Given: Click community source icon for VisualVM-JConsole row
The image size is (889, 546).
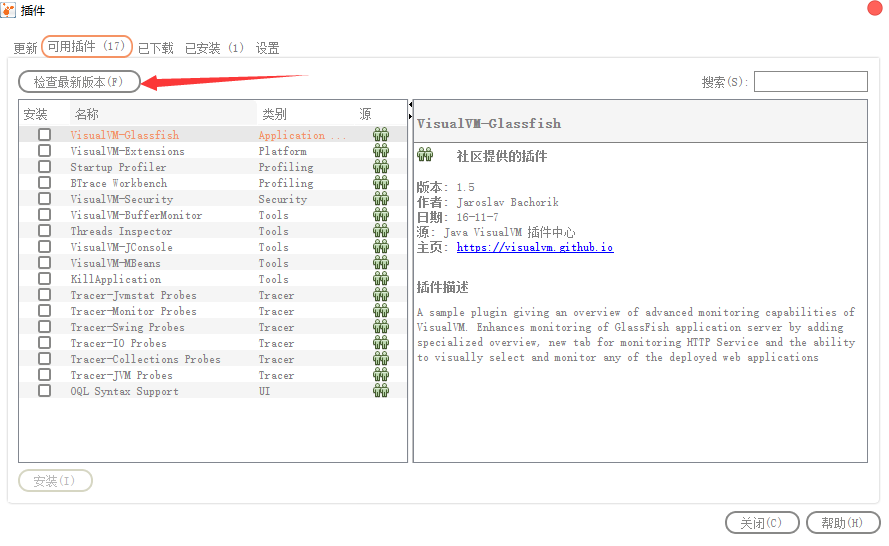Looking at the screenshot, I should coord(381,246).
